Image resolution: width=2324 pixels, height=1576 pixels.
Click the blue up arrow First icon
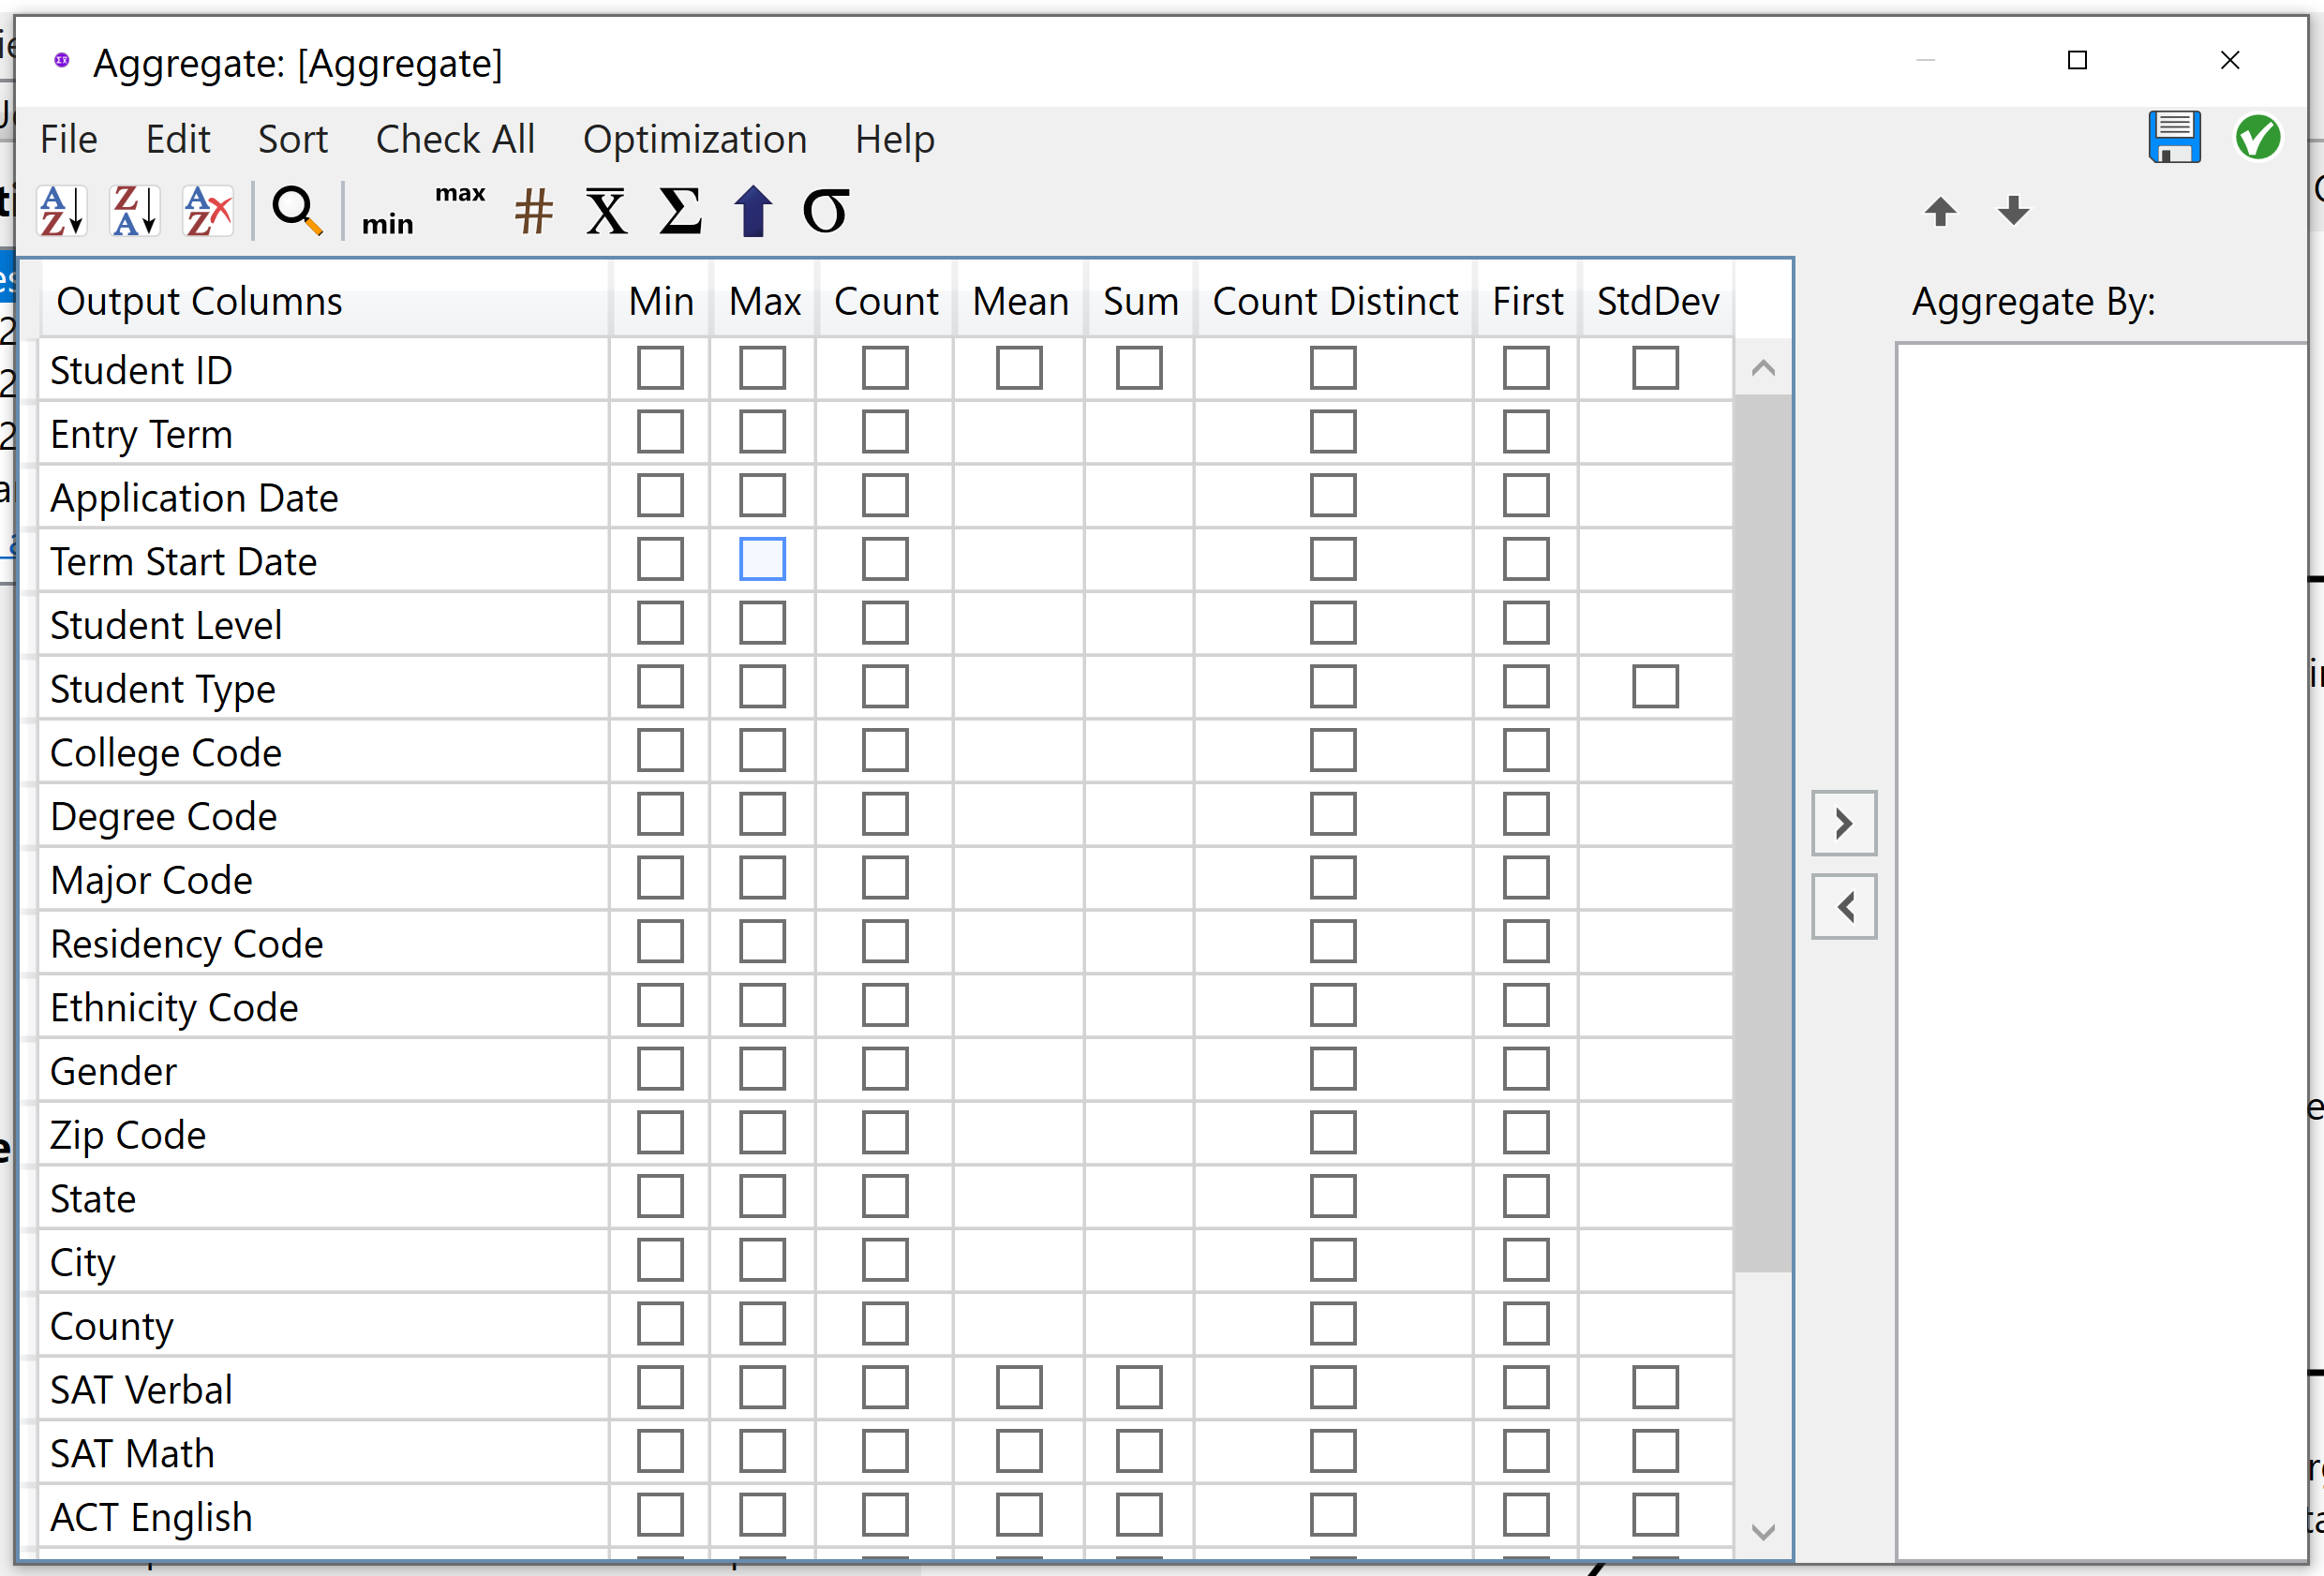[x=753, y=211]
